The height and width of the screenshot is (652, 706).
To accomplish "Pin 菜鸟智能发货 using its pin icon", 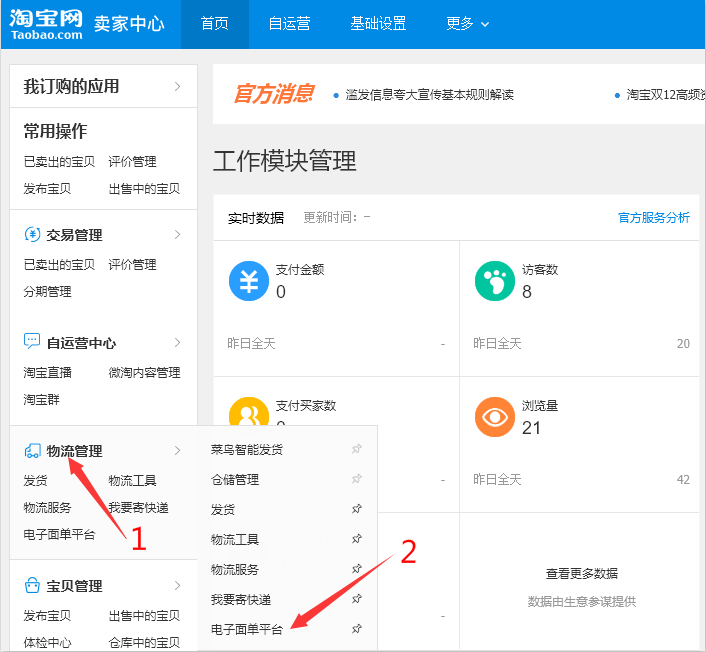I will pos(357,449).
